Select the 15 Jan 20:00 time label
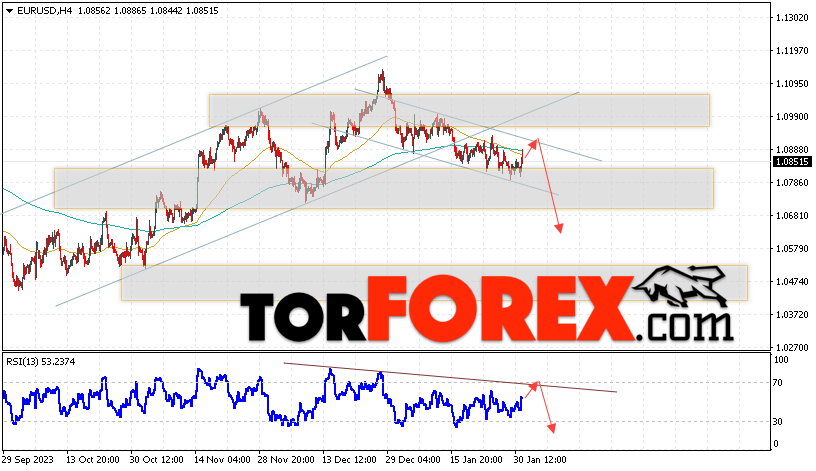816x471 pixels. [477, 460]
